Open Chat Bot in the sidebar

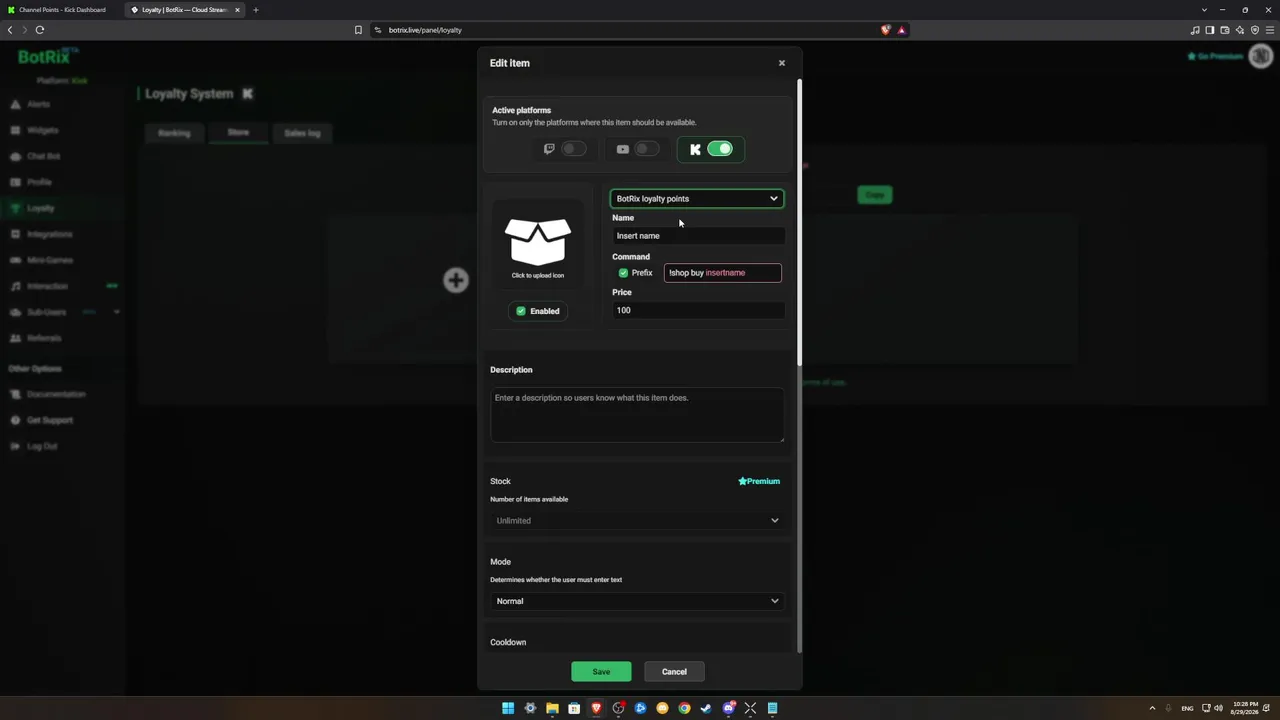43,156
